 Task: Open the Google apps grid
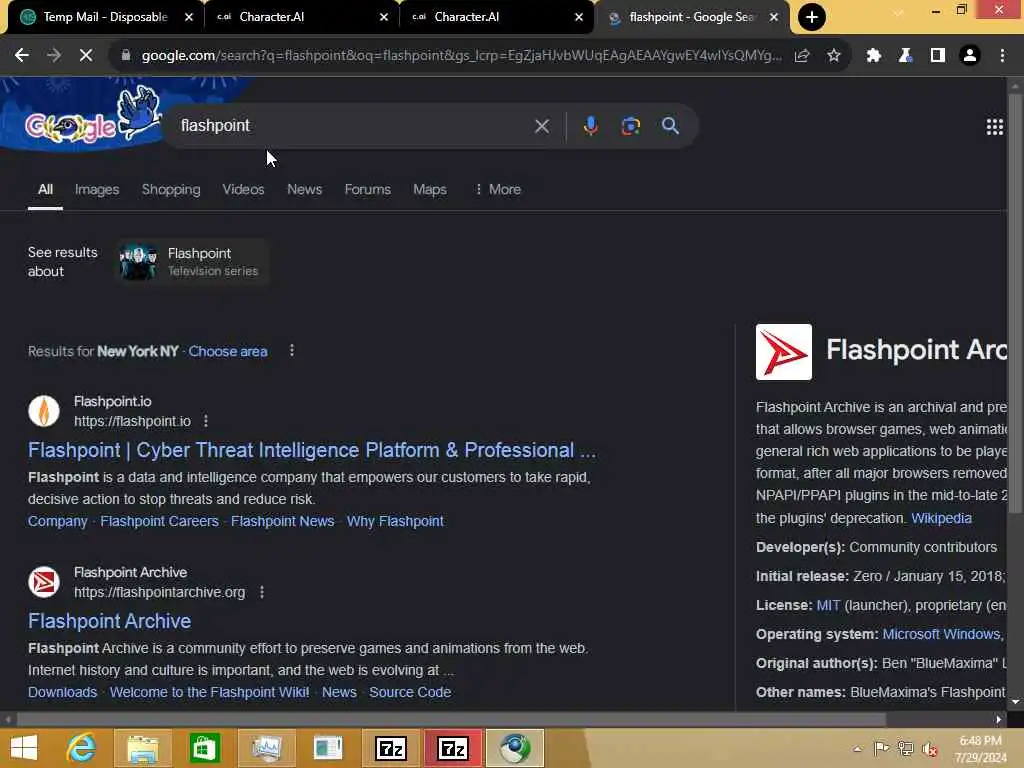[995, 127]
